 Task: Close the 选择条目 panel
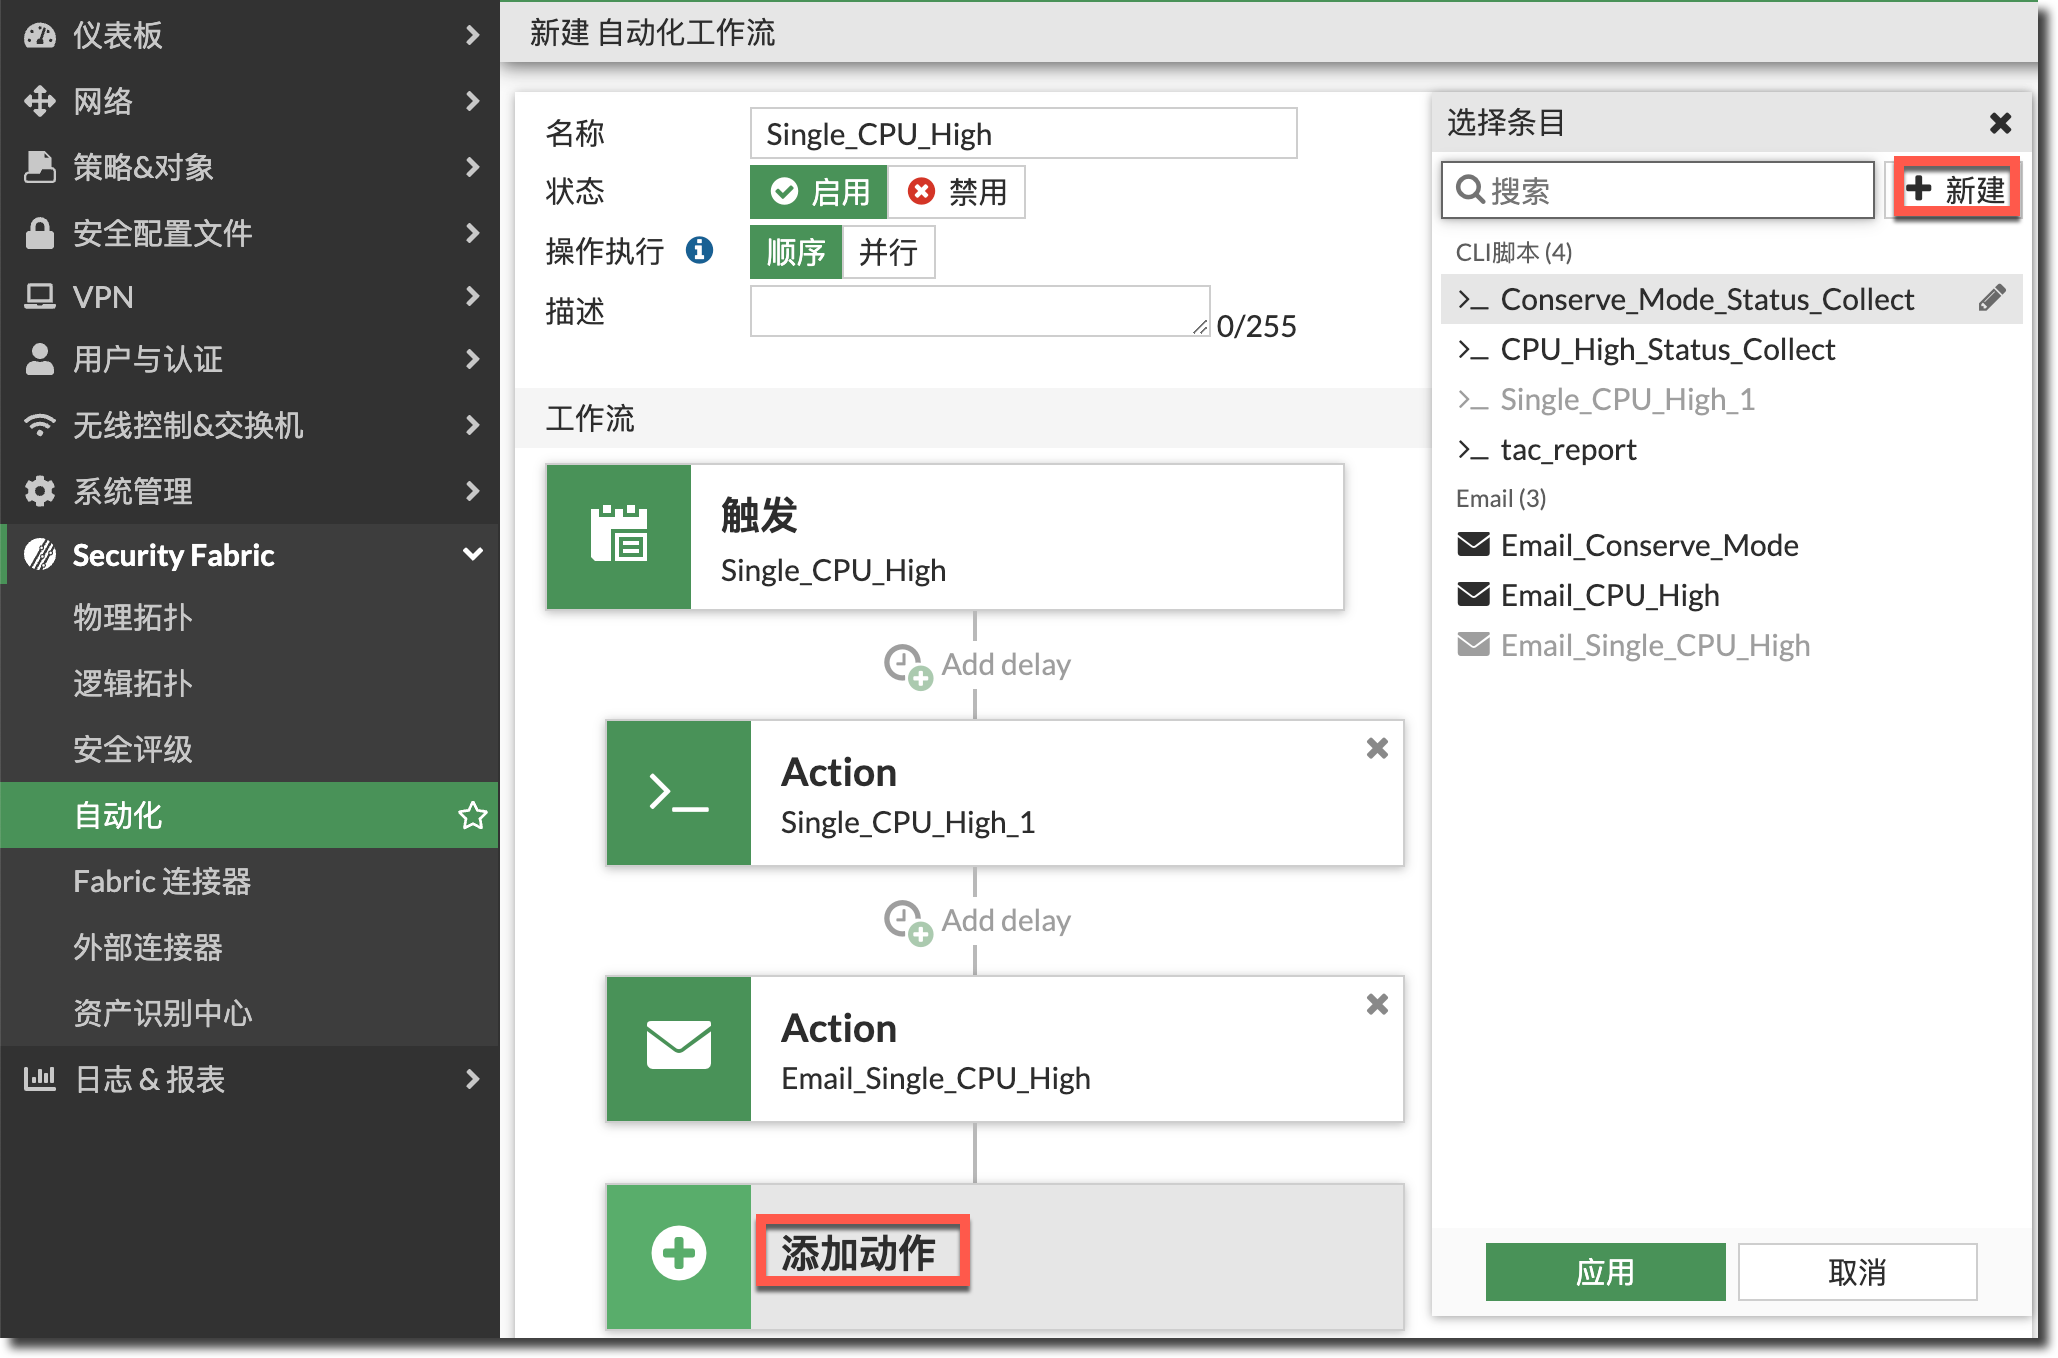tap(2000, 123)
